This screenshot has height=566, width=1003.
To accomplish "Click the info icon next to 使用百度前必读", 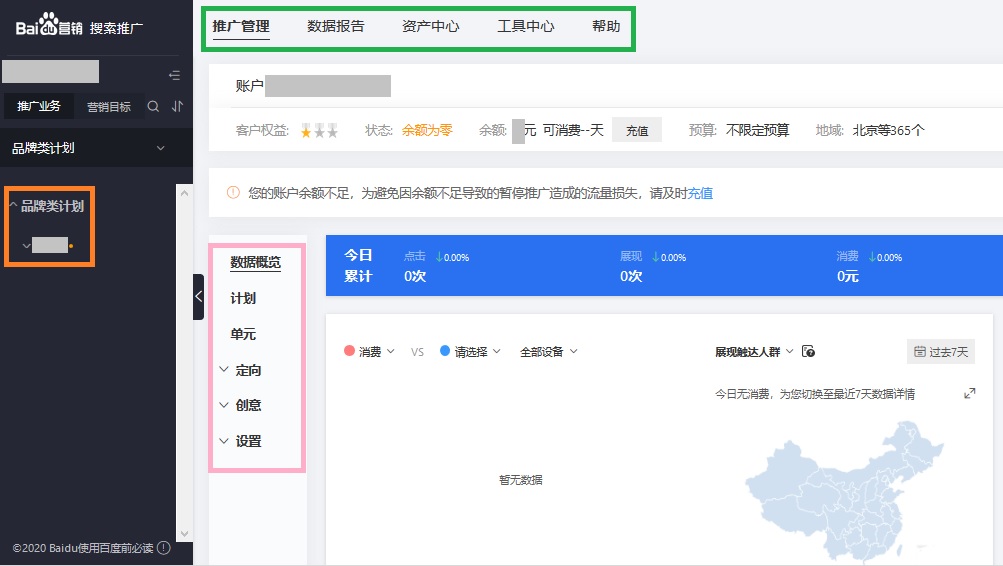I will coord(164,548).
